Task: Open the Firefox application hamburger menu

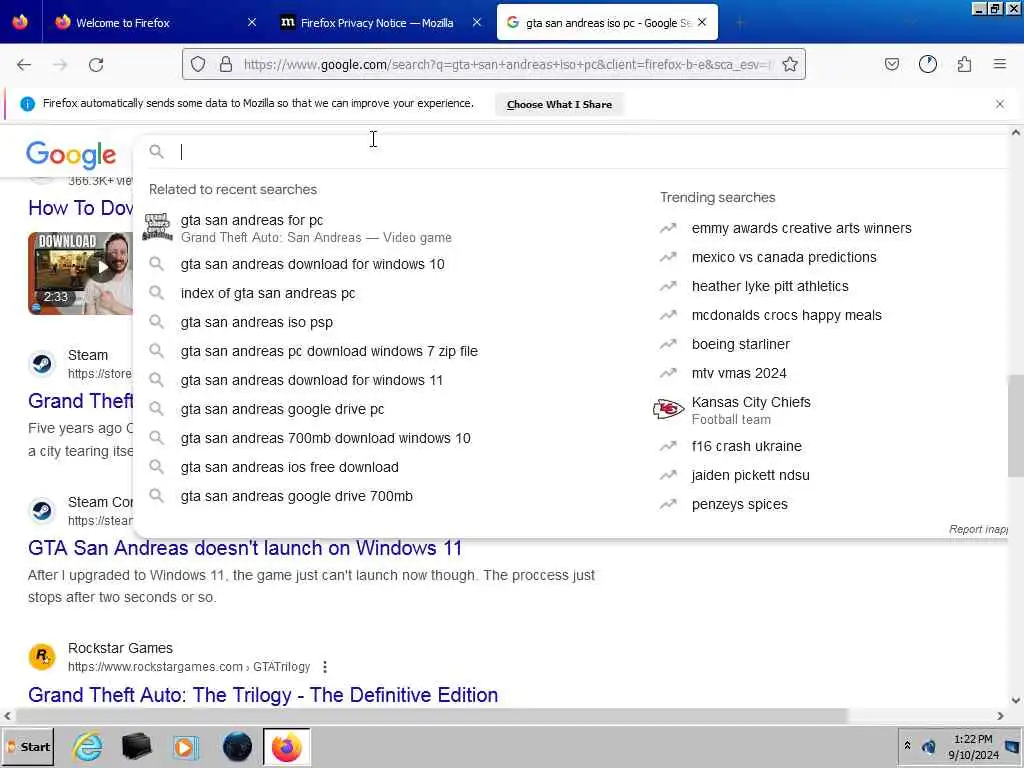Action: 999,64
